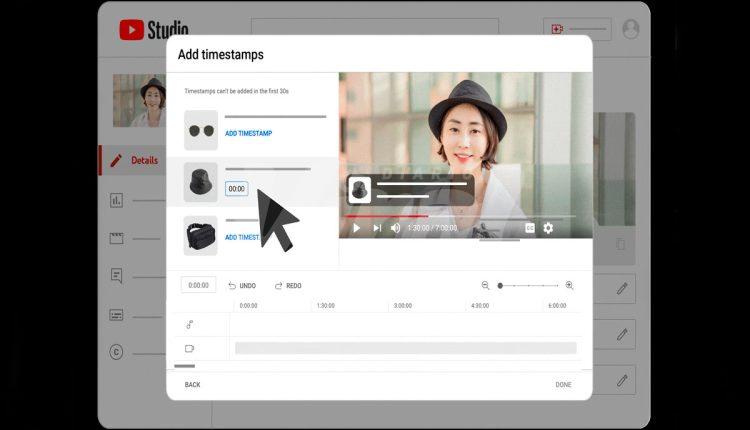Adjust the timeline zoom slider
The height and width of the screenshot is (430, 750).
click(501, 285)
